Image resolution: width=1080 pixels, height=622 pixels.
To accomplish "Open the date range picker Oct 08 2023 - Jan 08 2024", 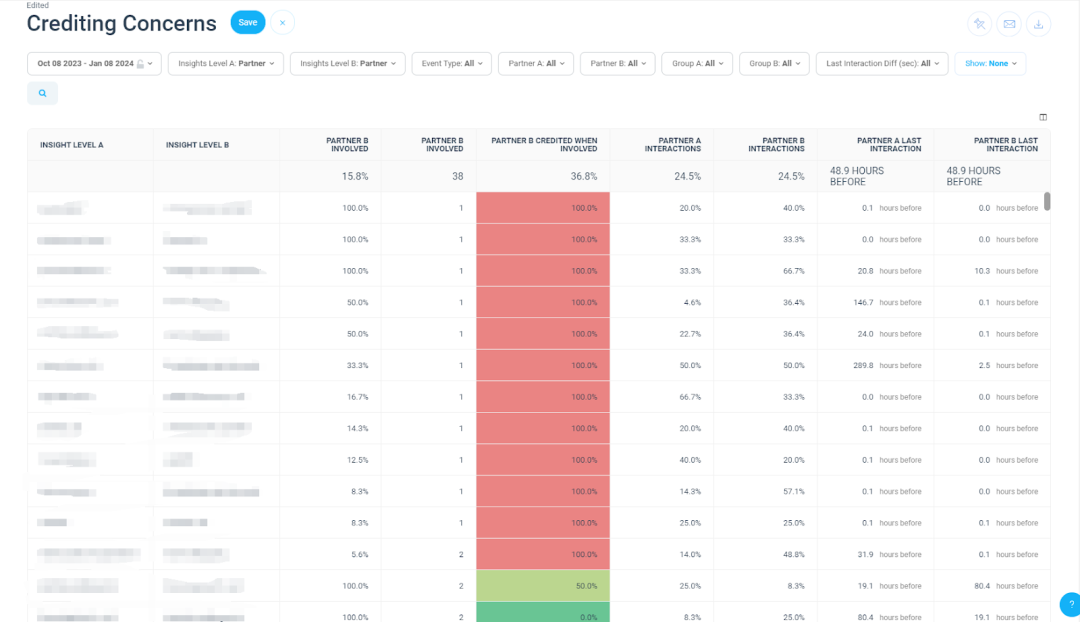I will [94, 64].
